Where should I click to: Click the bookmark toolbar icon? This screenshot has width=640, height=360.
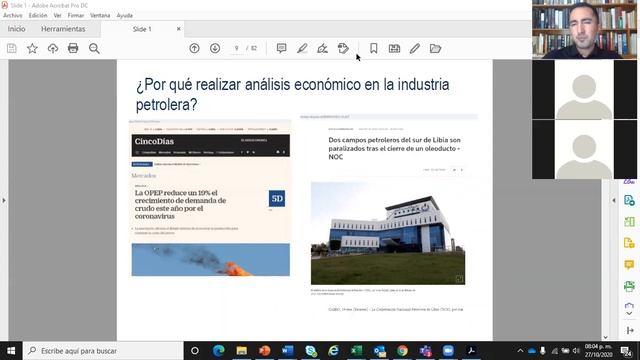pyautogui.click(x=373, y=49)
